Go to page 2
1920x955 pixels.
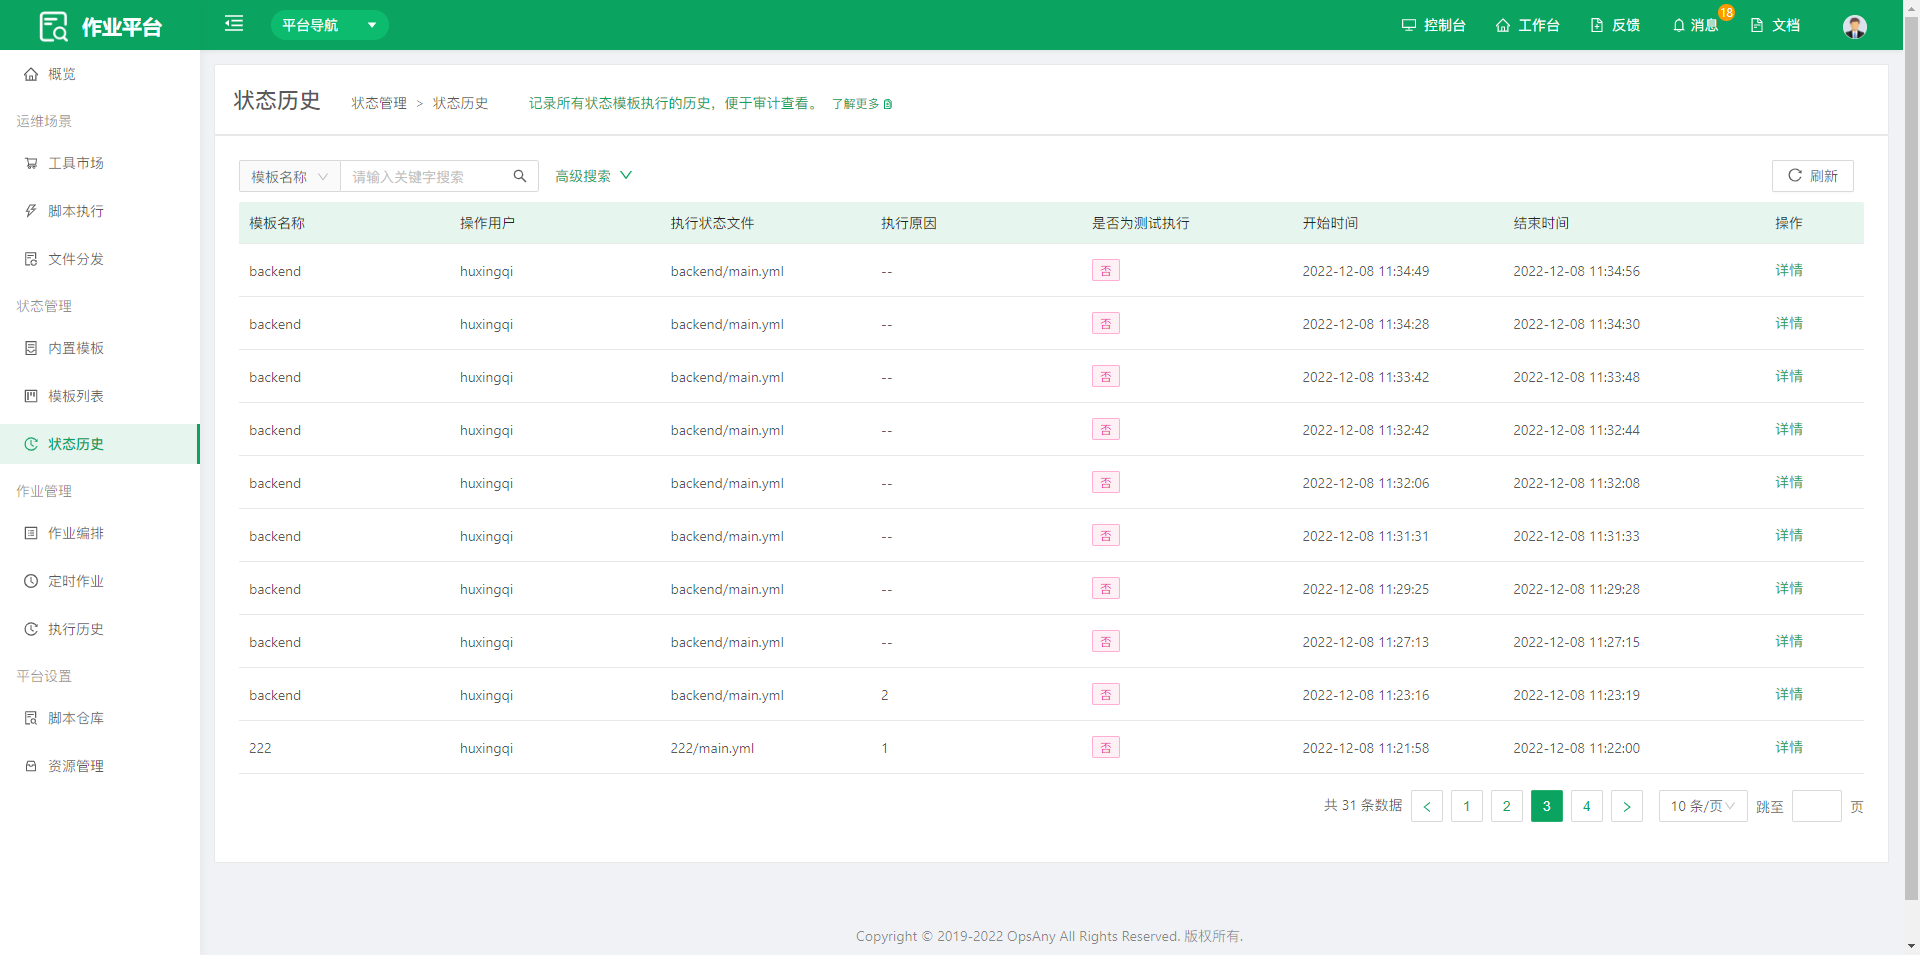pyautogui.click(x=1507, y=806)
